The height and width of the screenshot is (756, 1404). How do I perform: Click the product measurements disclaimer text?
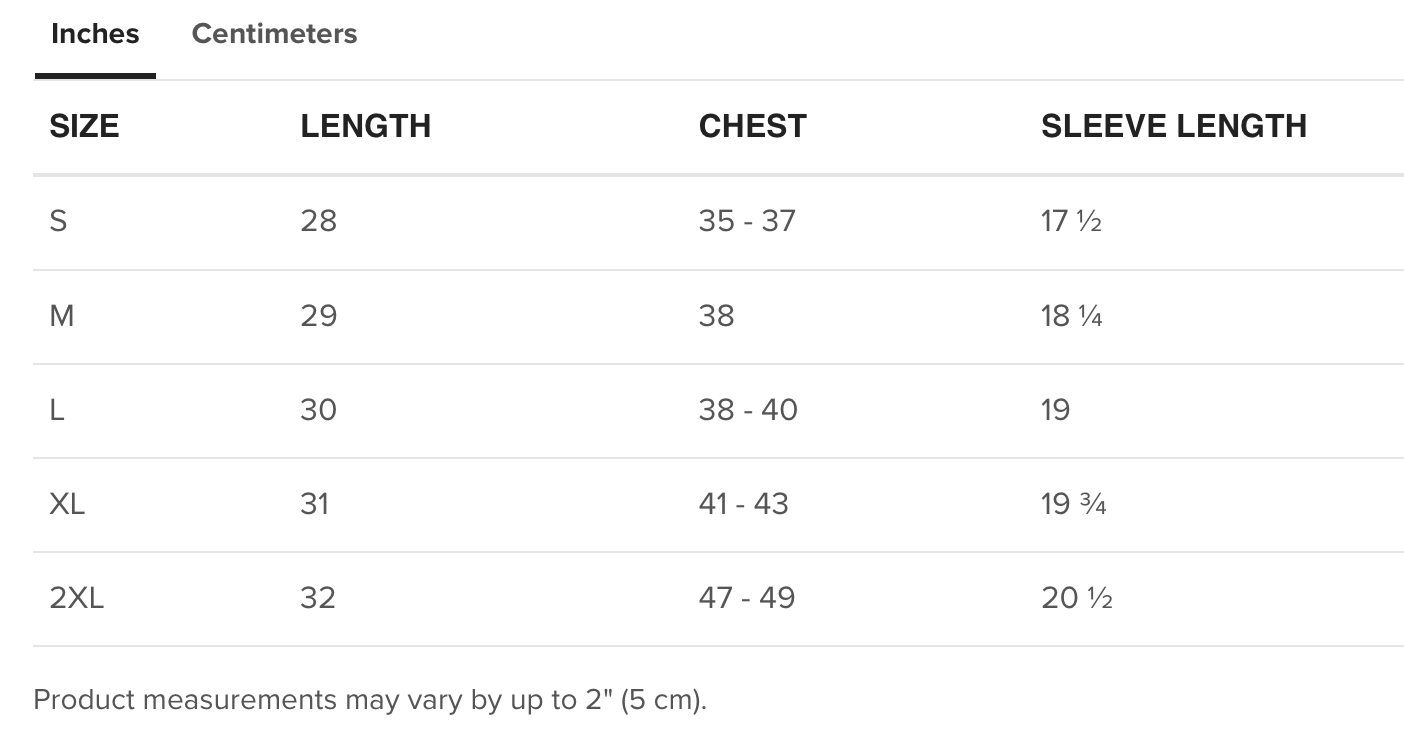coord(370,700)
